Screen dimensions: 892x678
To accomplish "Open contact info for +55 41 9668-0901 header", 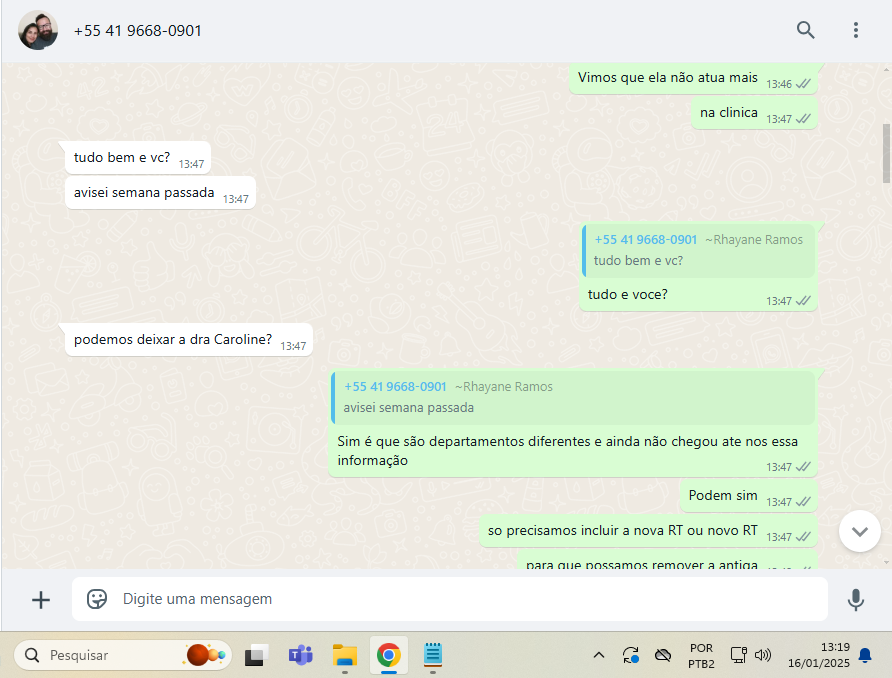I will (138, 31).
